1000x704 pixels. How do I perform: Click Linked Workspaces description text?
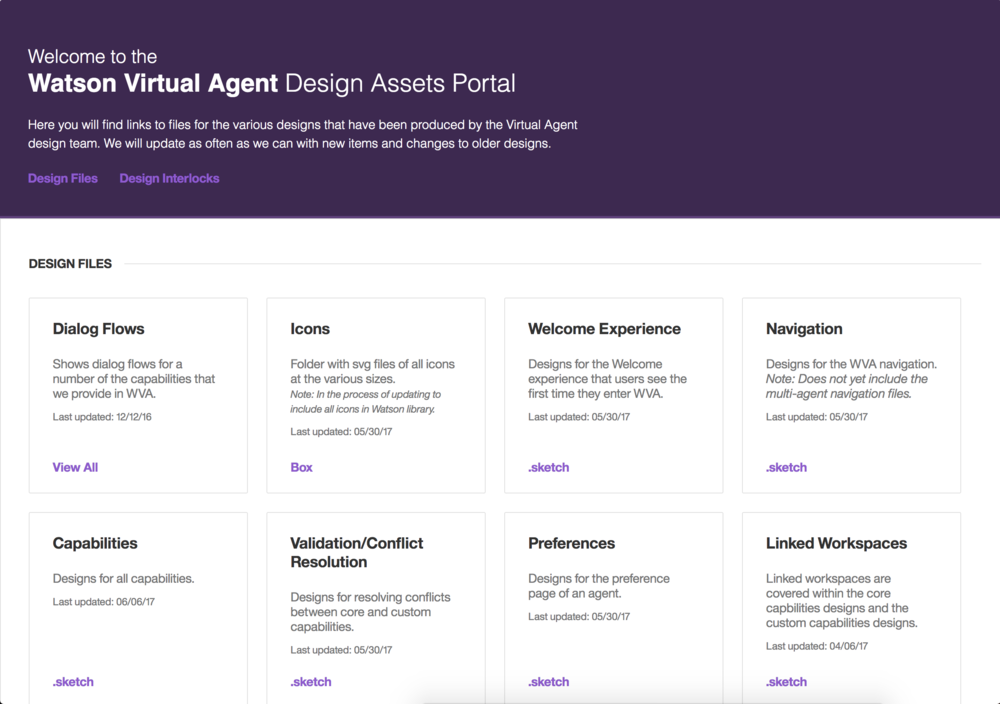[842, 601]
